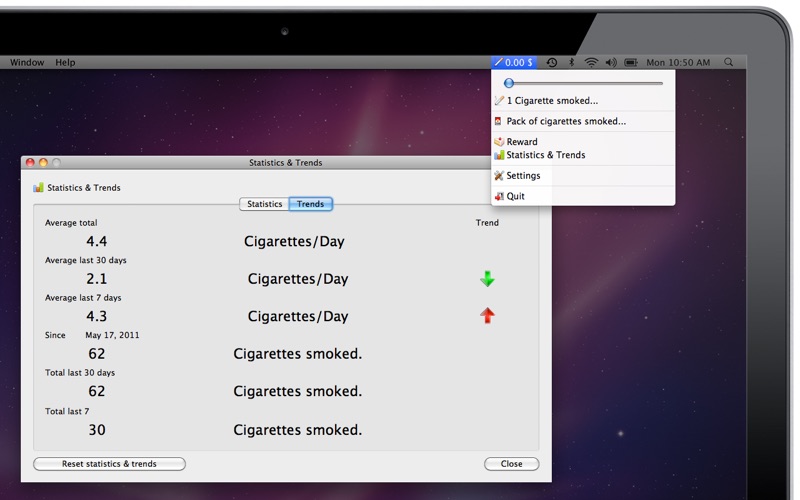Click the Bluetooth status icon
Screen dimensions: 800x500
571,62
